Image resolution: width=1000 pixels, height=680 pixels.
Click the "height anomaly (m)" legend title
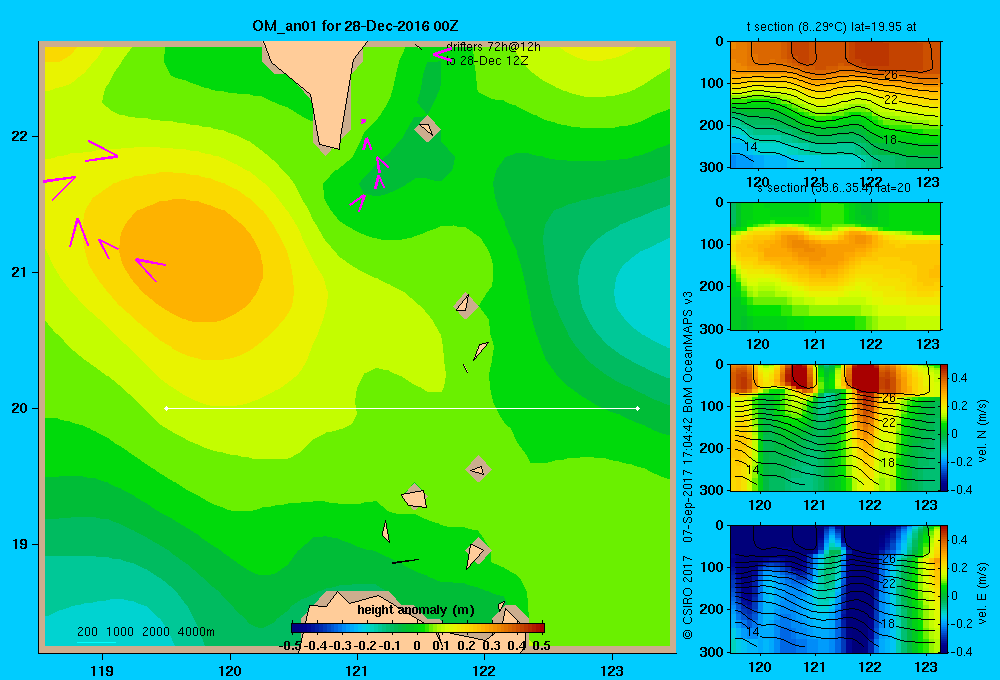(416, 610)
